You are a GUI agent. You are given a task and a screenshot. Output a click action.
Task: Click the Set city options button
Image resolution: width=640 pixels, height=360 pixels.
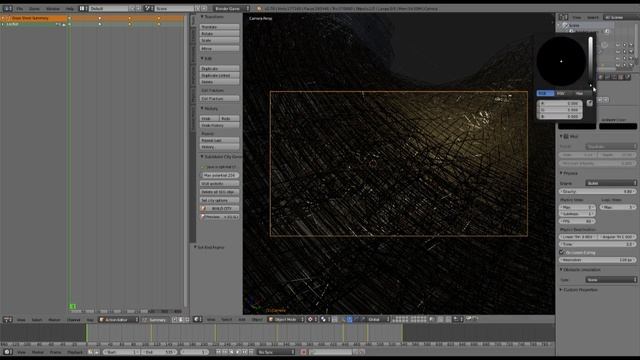click(x=220, y=200)
